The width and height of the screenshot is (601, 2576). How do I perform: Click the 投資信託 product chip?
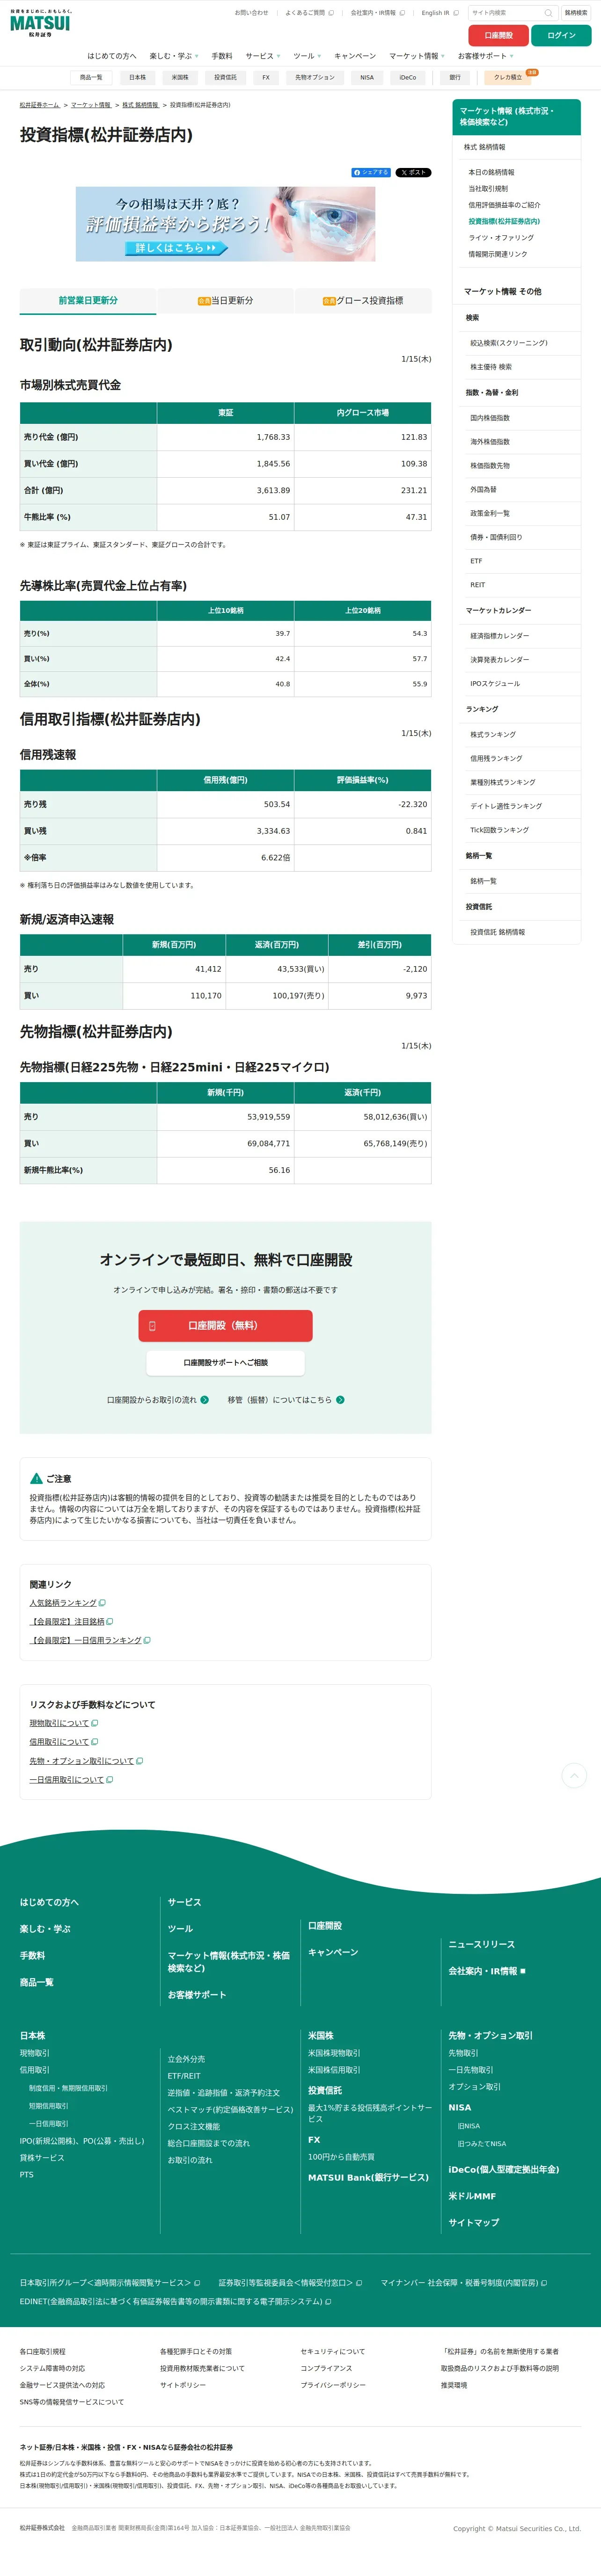tap(225, 77)
